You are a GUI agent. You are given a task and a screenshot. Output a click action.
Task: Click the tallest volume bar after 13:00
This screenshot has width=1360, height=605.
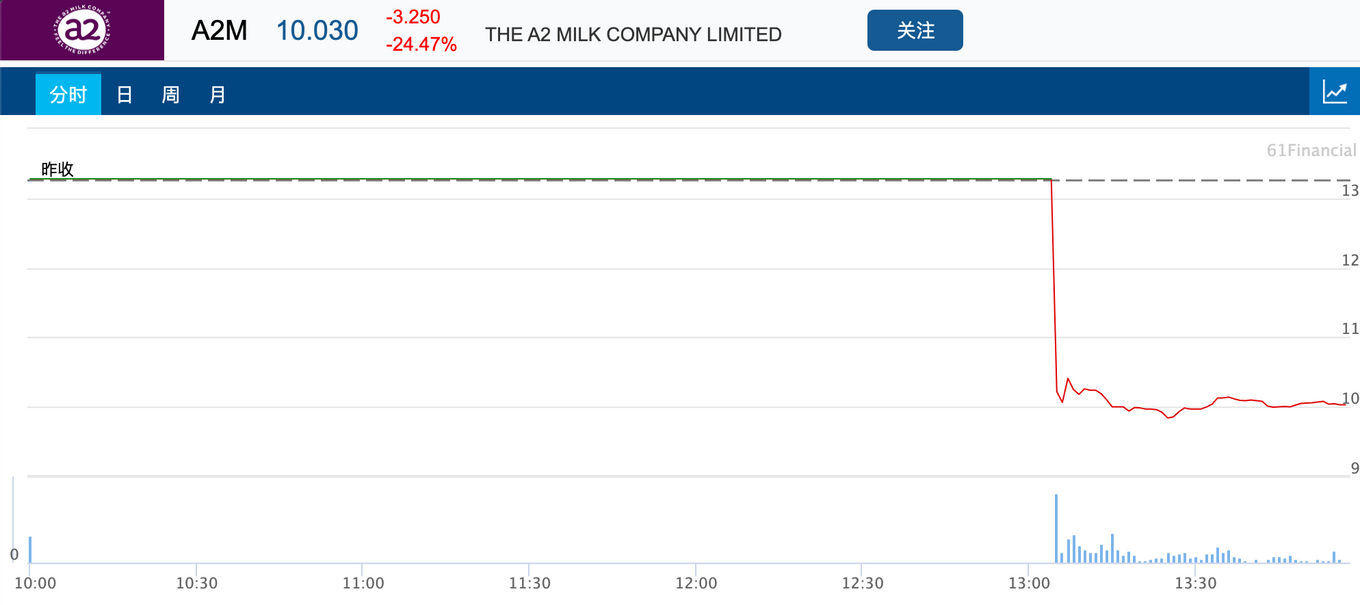click(1056, 529)
